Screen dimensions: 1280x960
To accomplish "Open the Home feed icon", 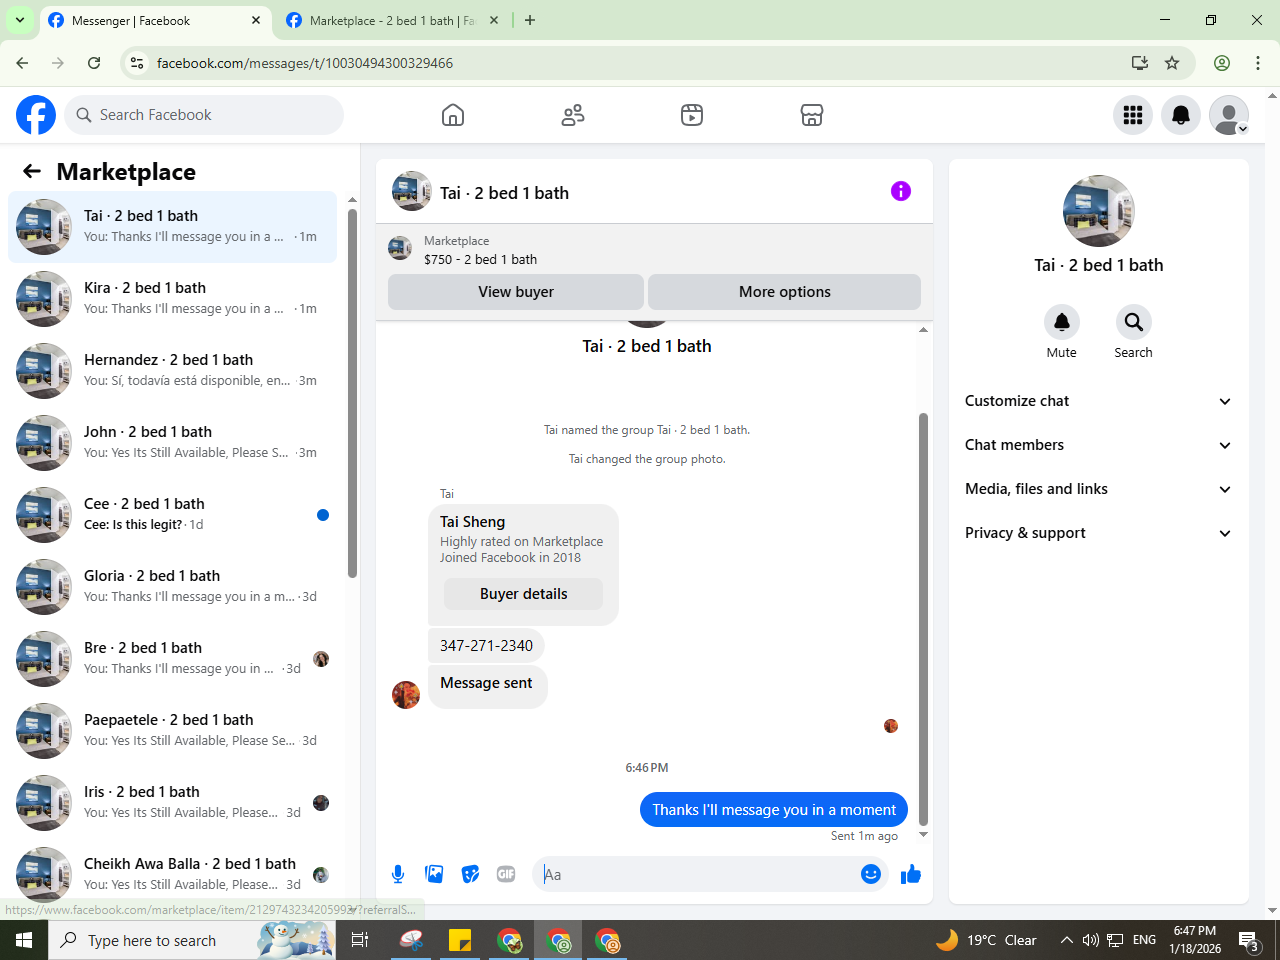I will point(453,115).
